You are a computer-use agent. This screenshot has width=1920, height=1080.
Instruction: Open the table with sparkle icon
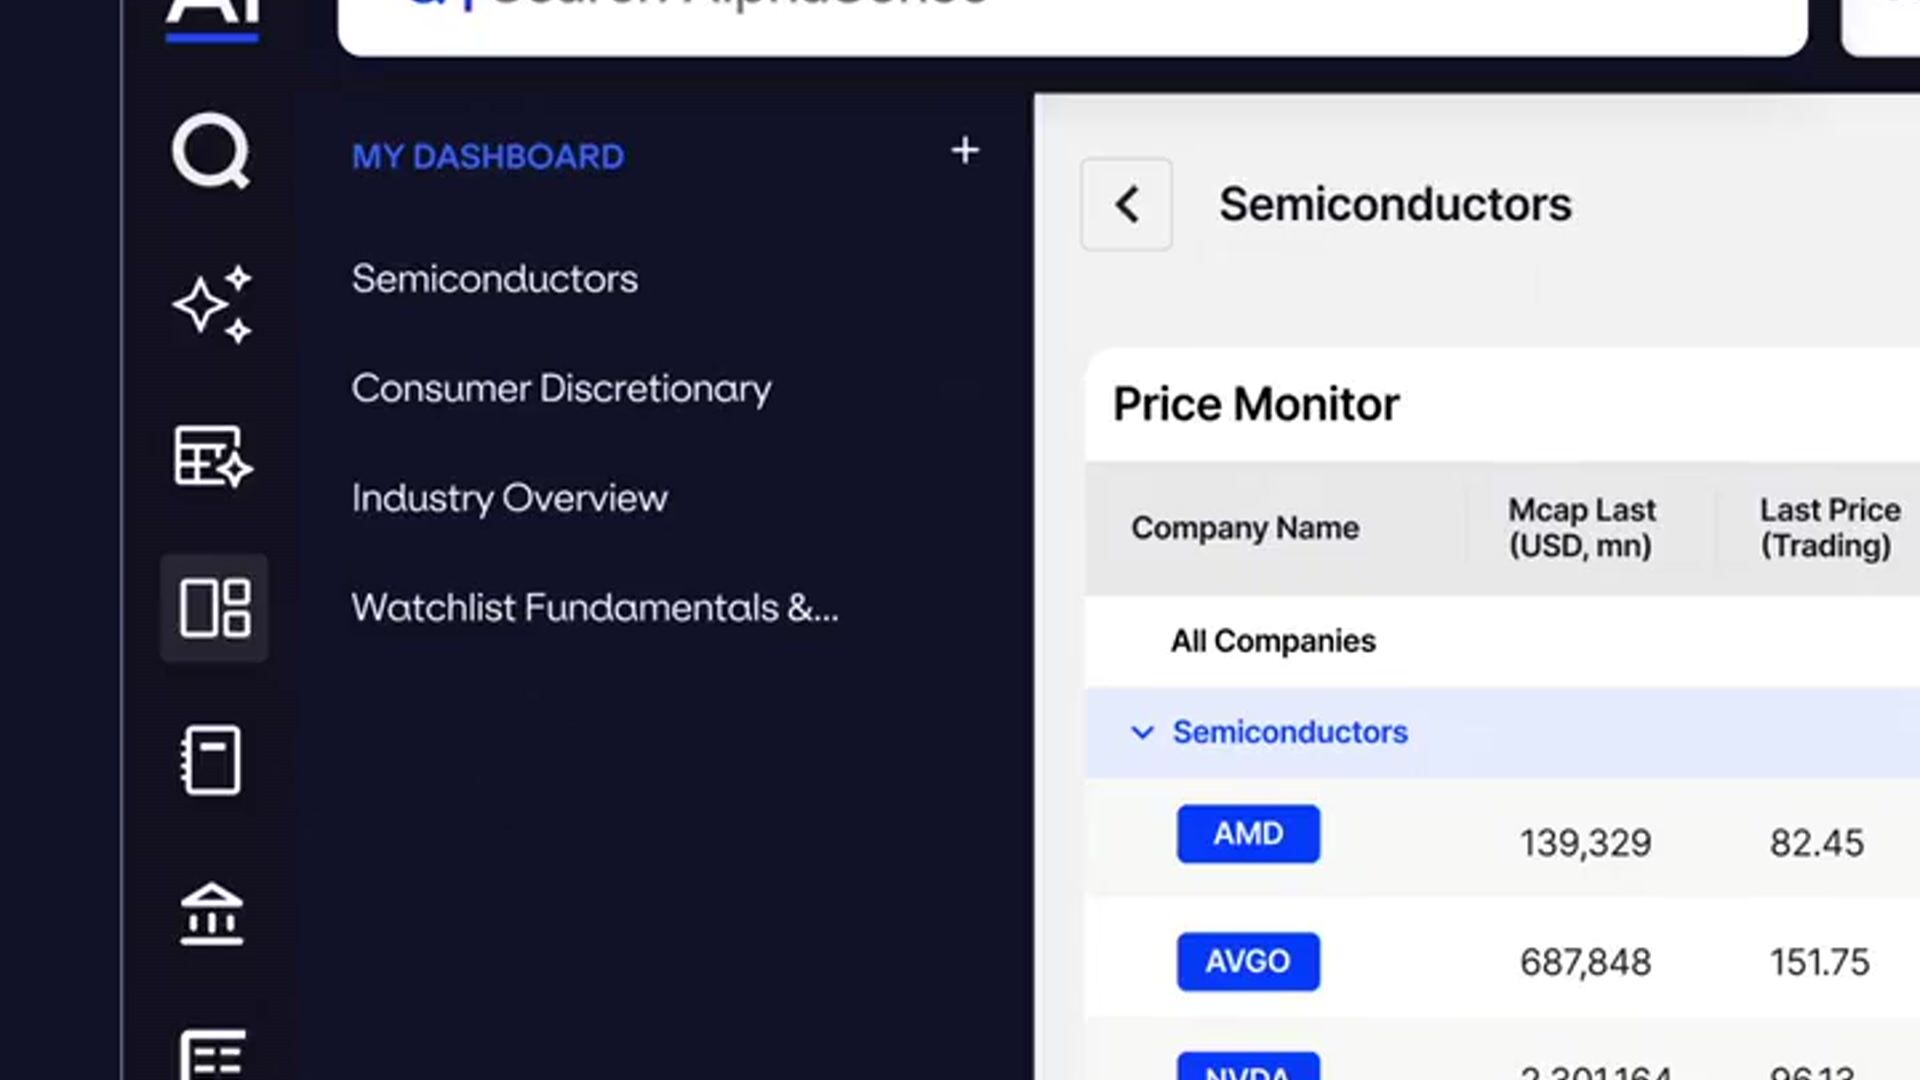point(212,457)
